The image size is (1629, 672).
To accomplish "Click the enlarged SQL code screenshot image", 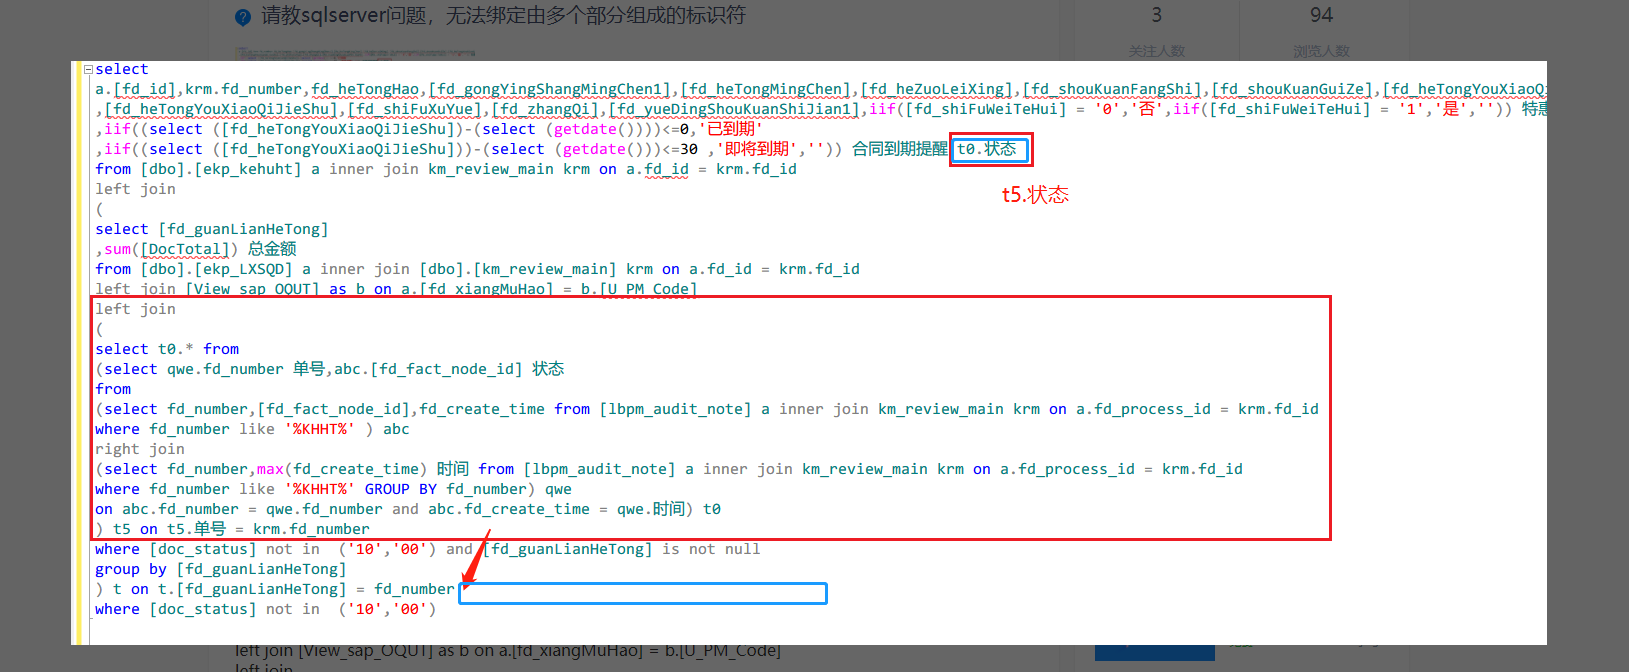I will point(809,352).
